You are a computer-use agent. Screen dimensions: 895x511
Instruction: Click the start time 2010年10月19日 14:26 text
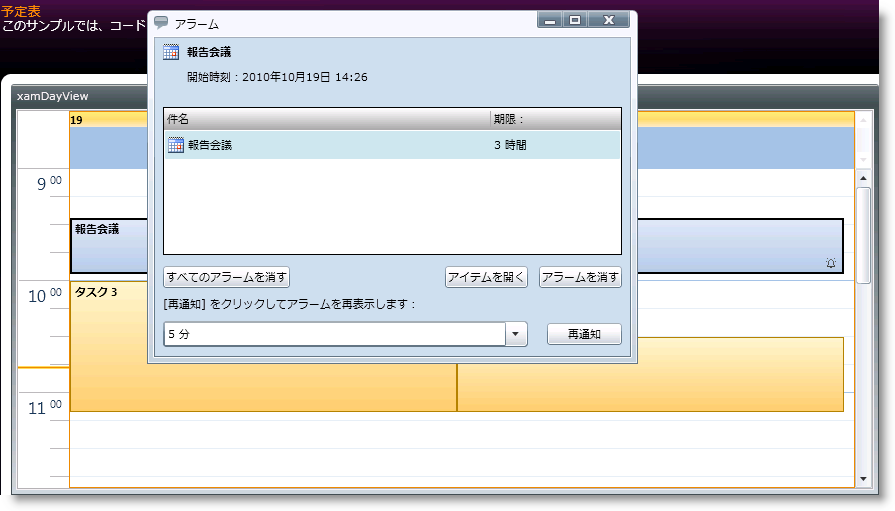click(x=305, y=77)
